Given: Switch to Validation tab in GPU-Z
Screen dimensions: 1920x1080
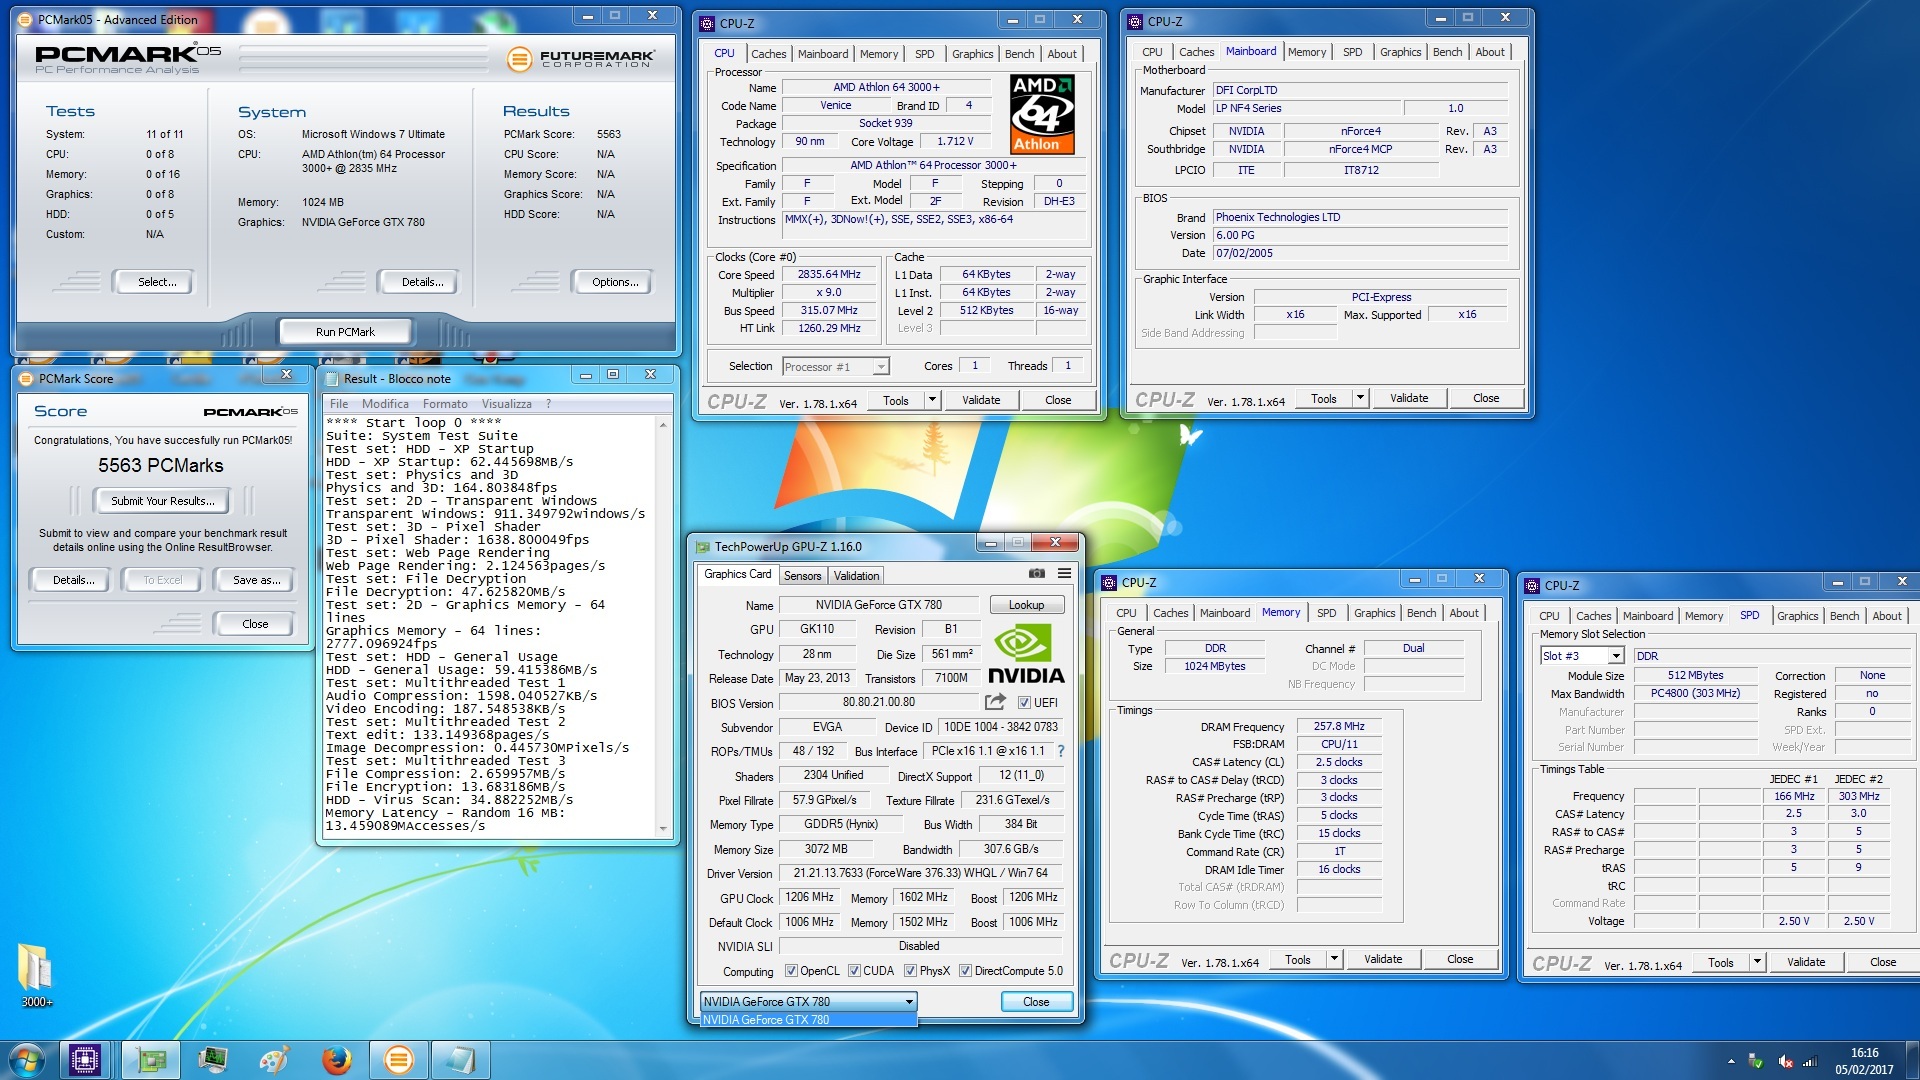Looking at the screenshot, I should [857, 576].
